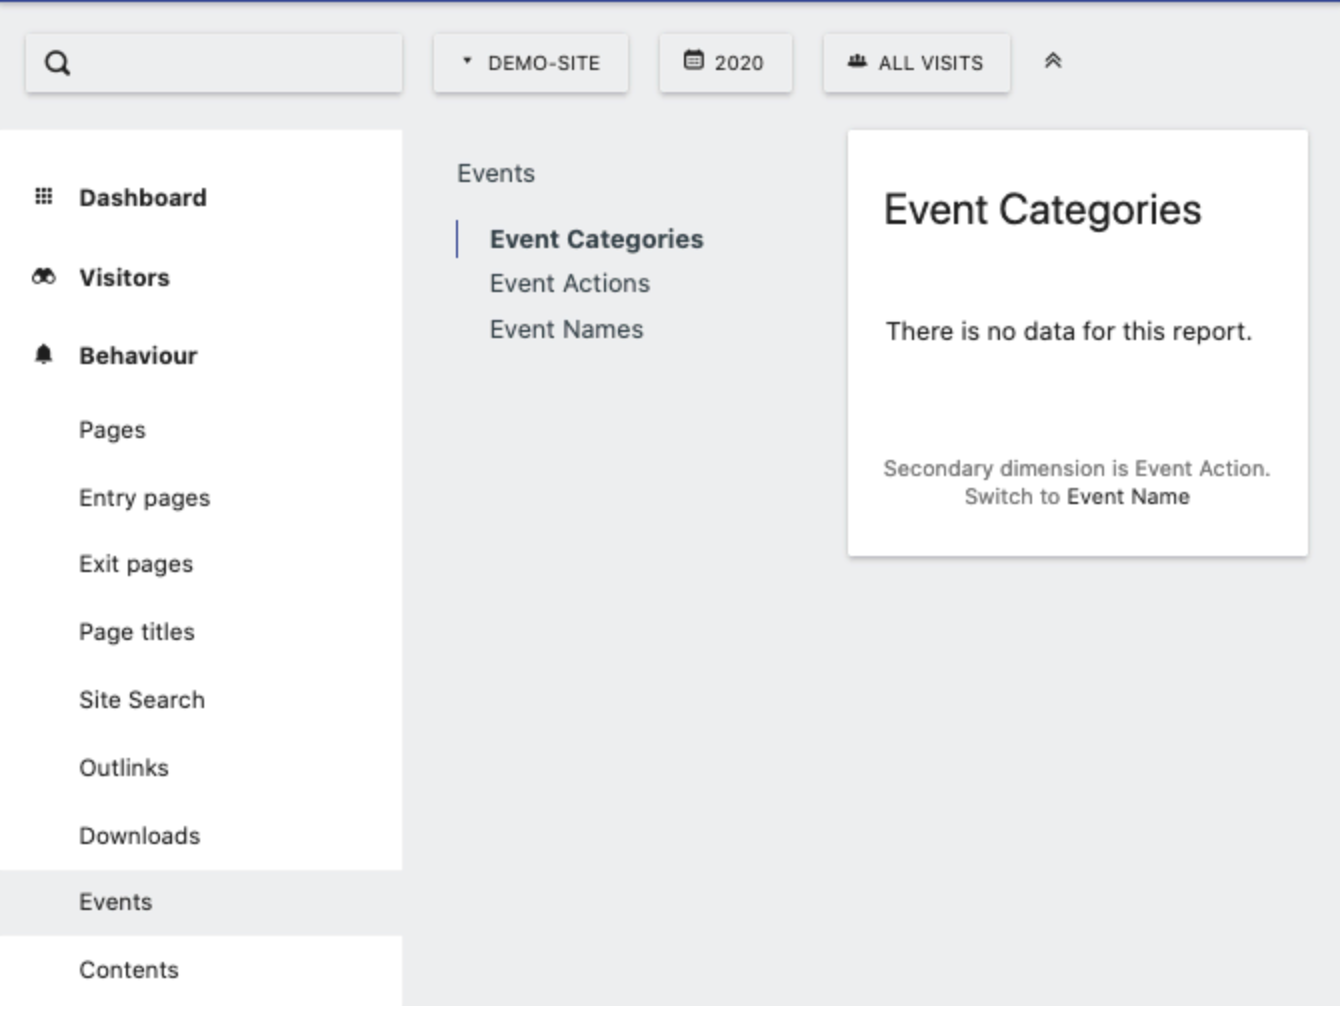1342x1026 pixels.
Task: Click the Visitors binoculars icon
Action: (44, 276)
